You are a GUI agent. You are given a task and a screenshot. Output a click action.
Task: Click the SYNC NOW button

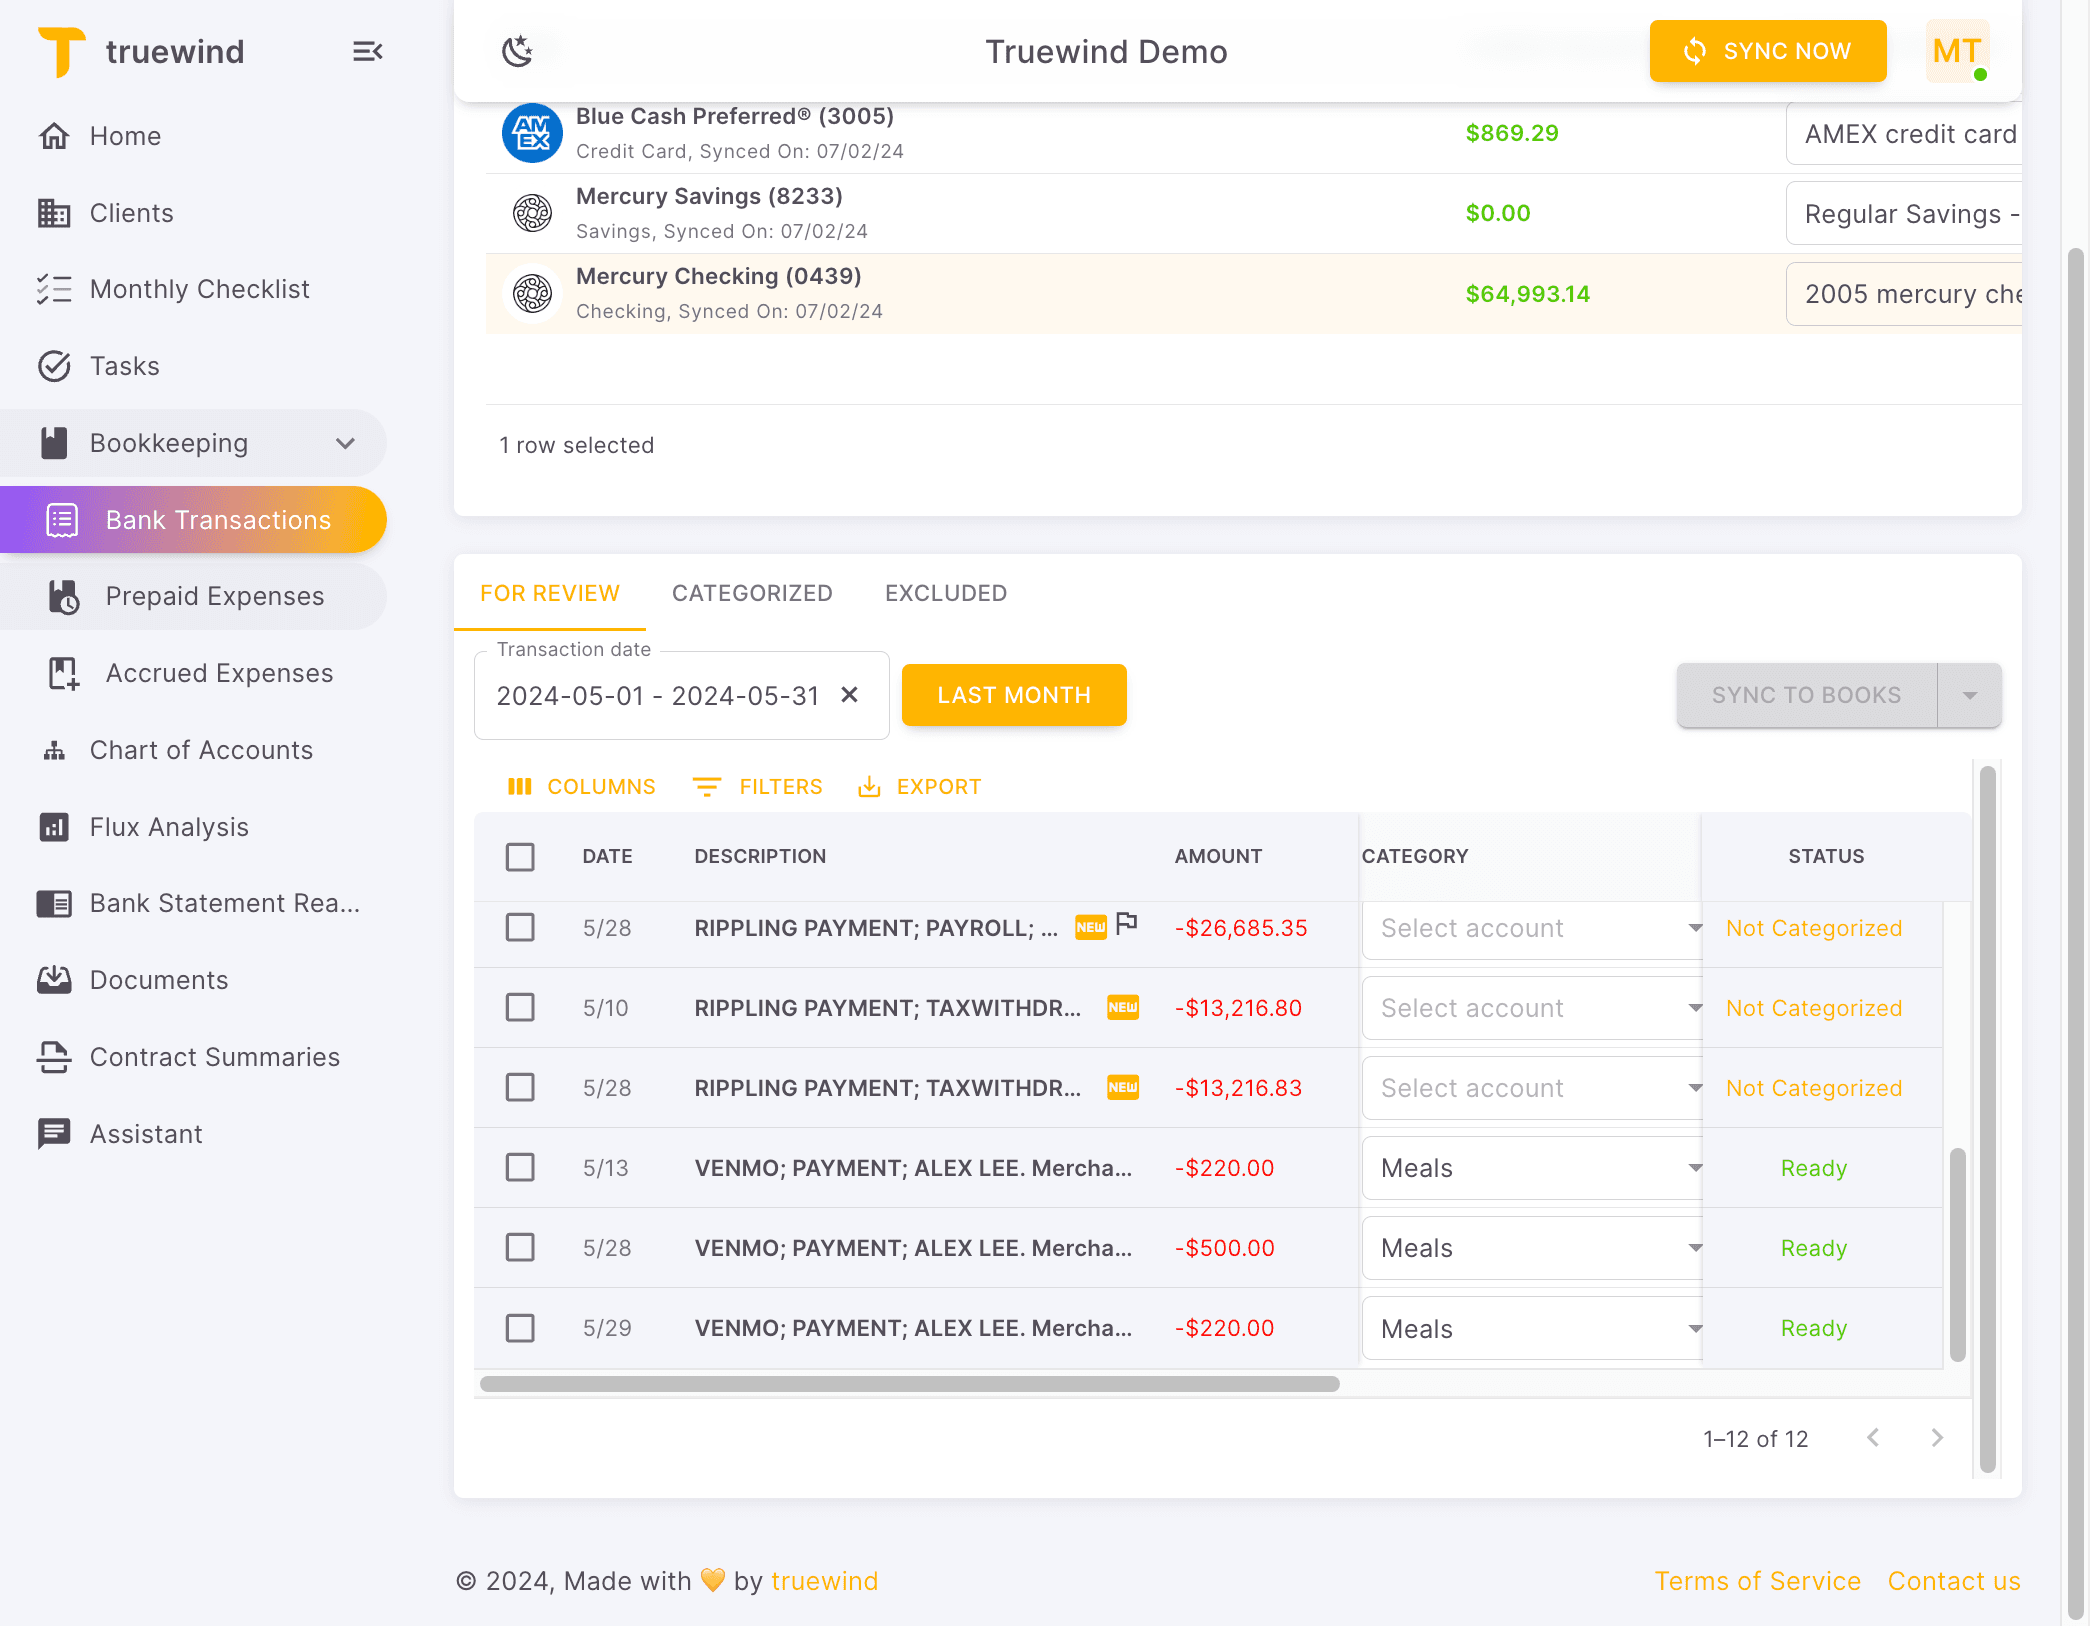coord(1768,51)
